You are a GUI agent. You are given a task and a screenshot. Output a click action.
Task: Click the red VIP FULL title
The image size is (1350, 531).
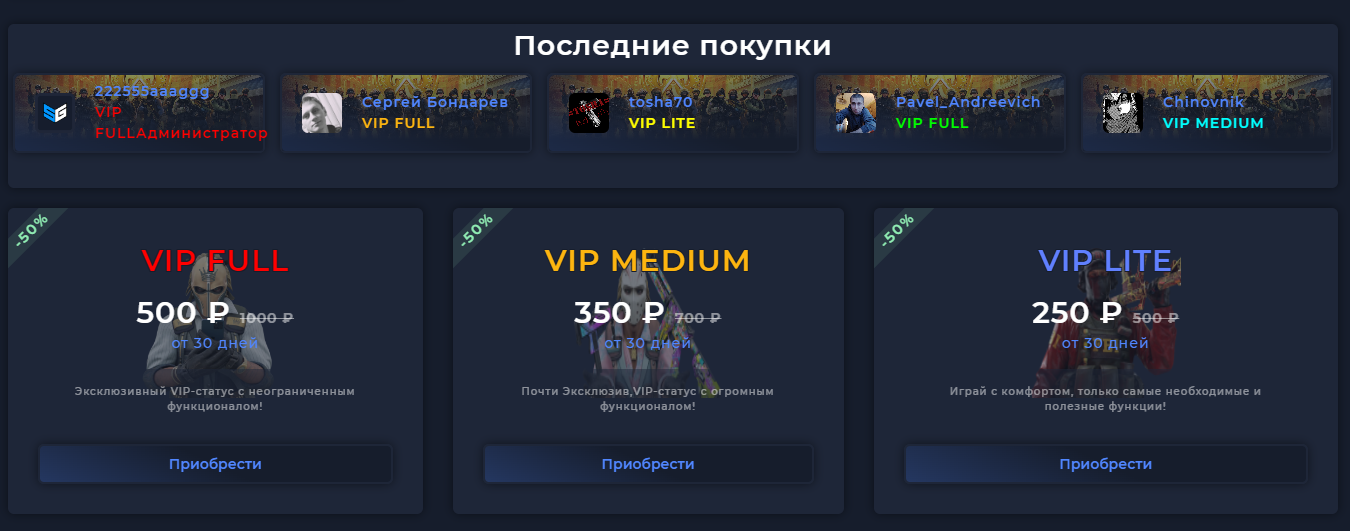pos(215,261)
